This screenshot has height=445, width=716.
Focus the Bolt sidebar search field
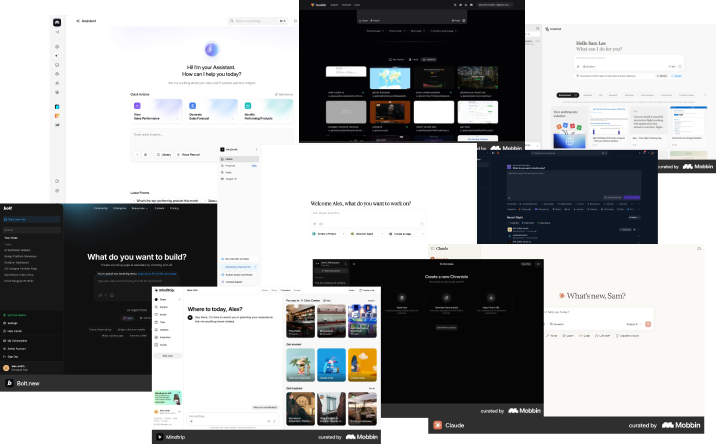[32, 230]
